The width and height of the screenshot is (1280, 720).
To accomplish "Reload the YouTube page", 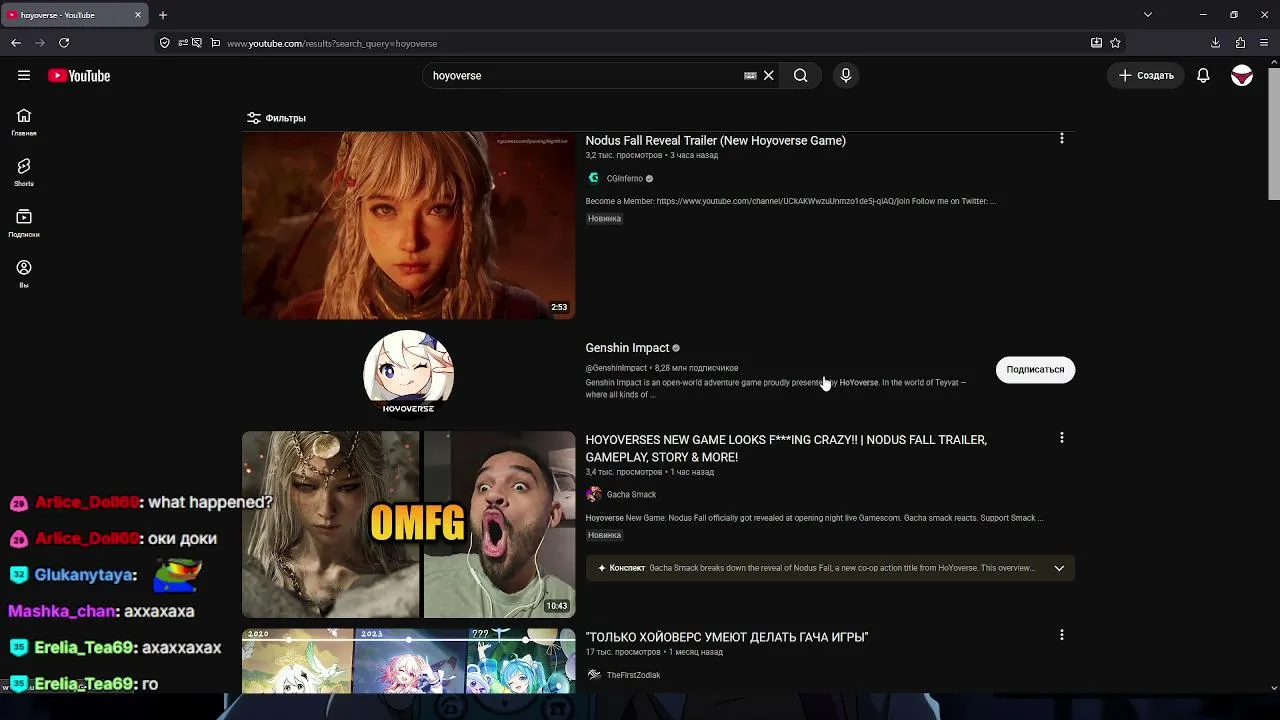I will click(64, 43).
